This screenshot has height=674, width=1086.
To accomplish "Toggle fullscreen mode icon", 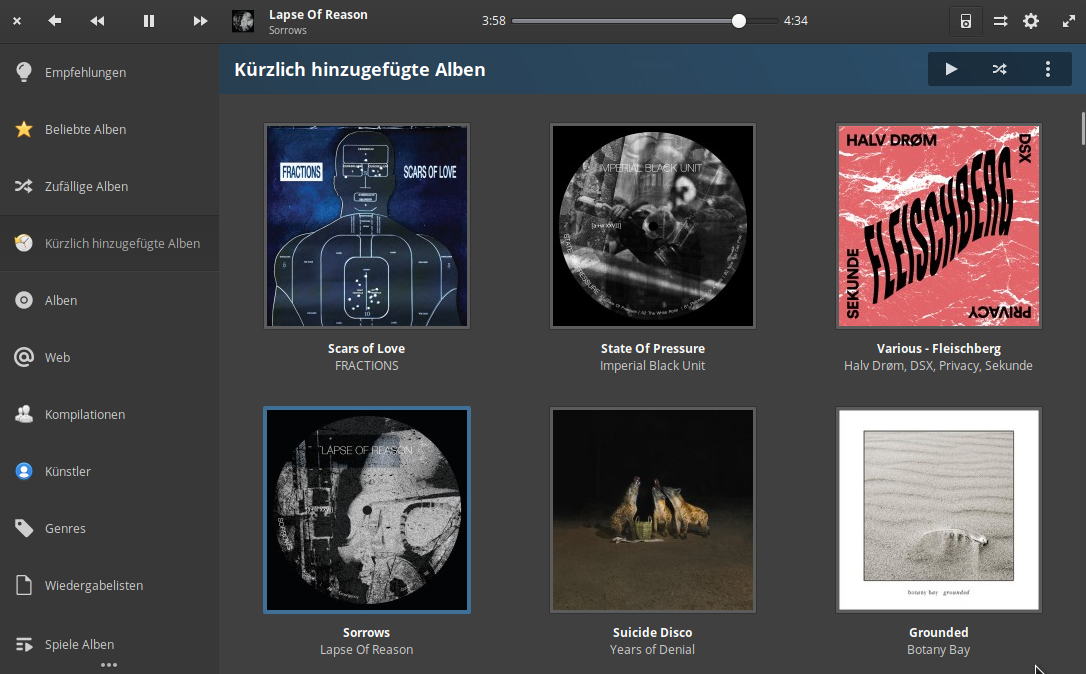I will pyautogui.click(x=1069, y=21).
